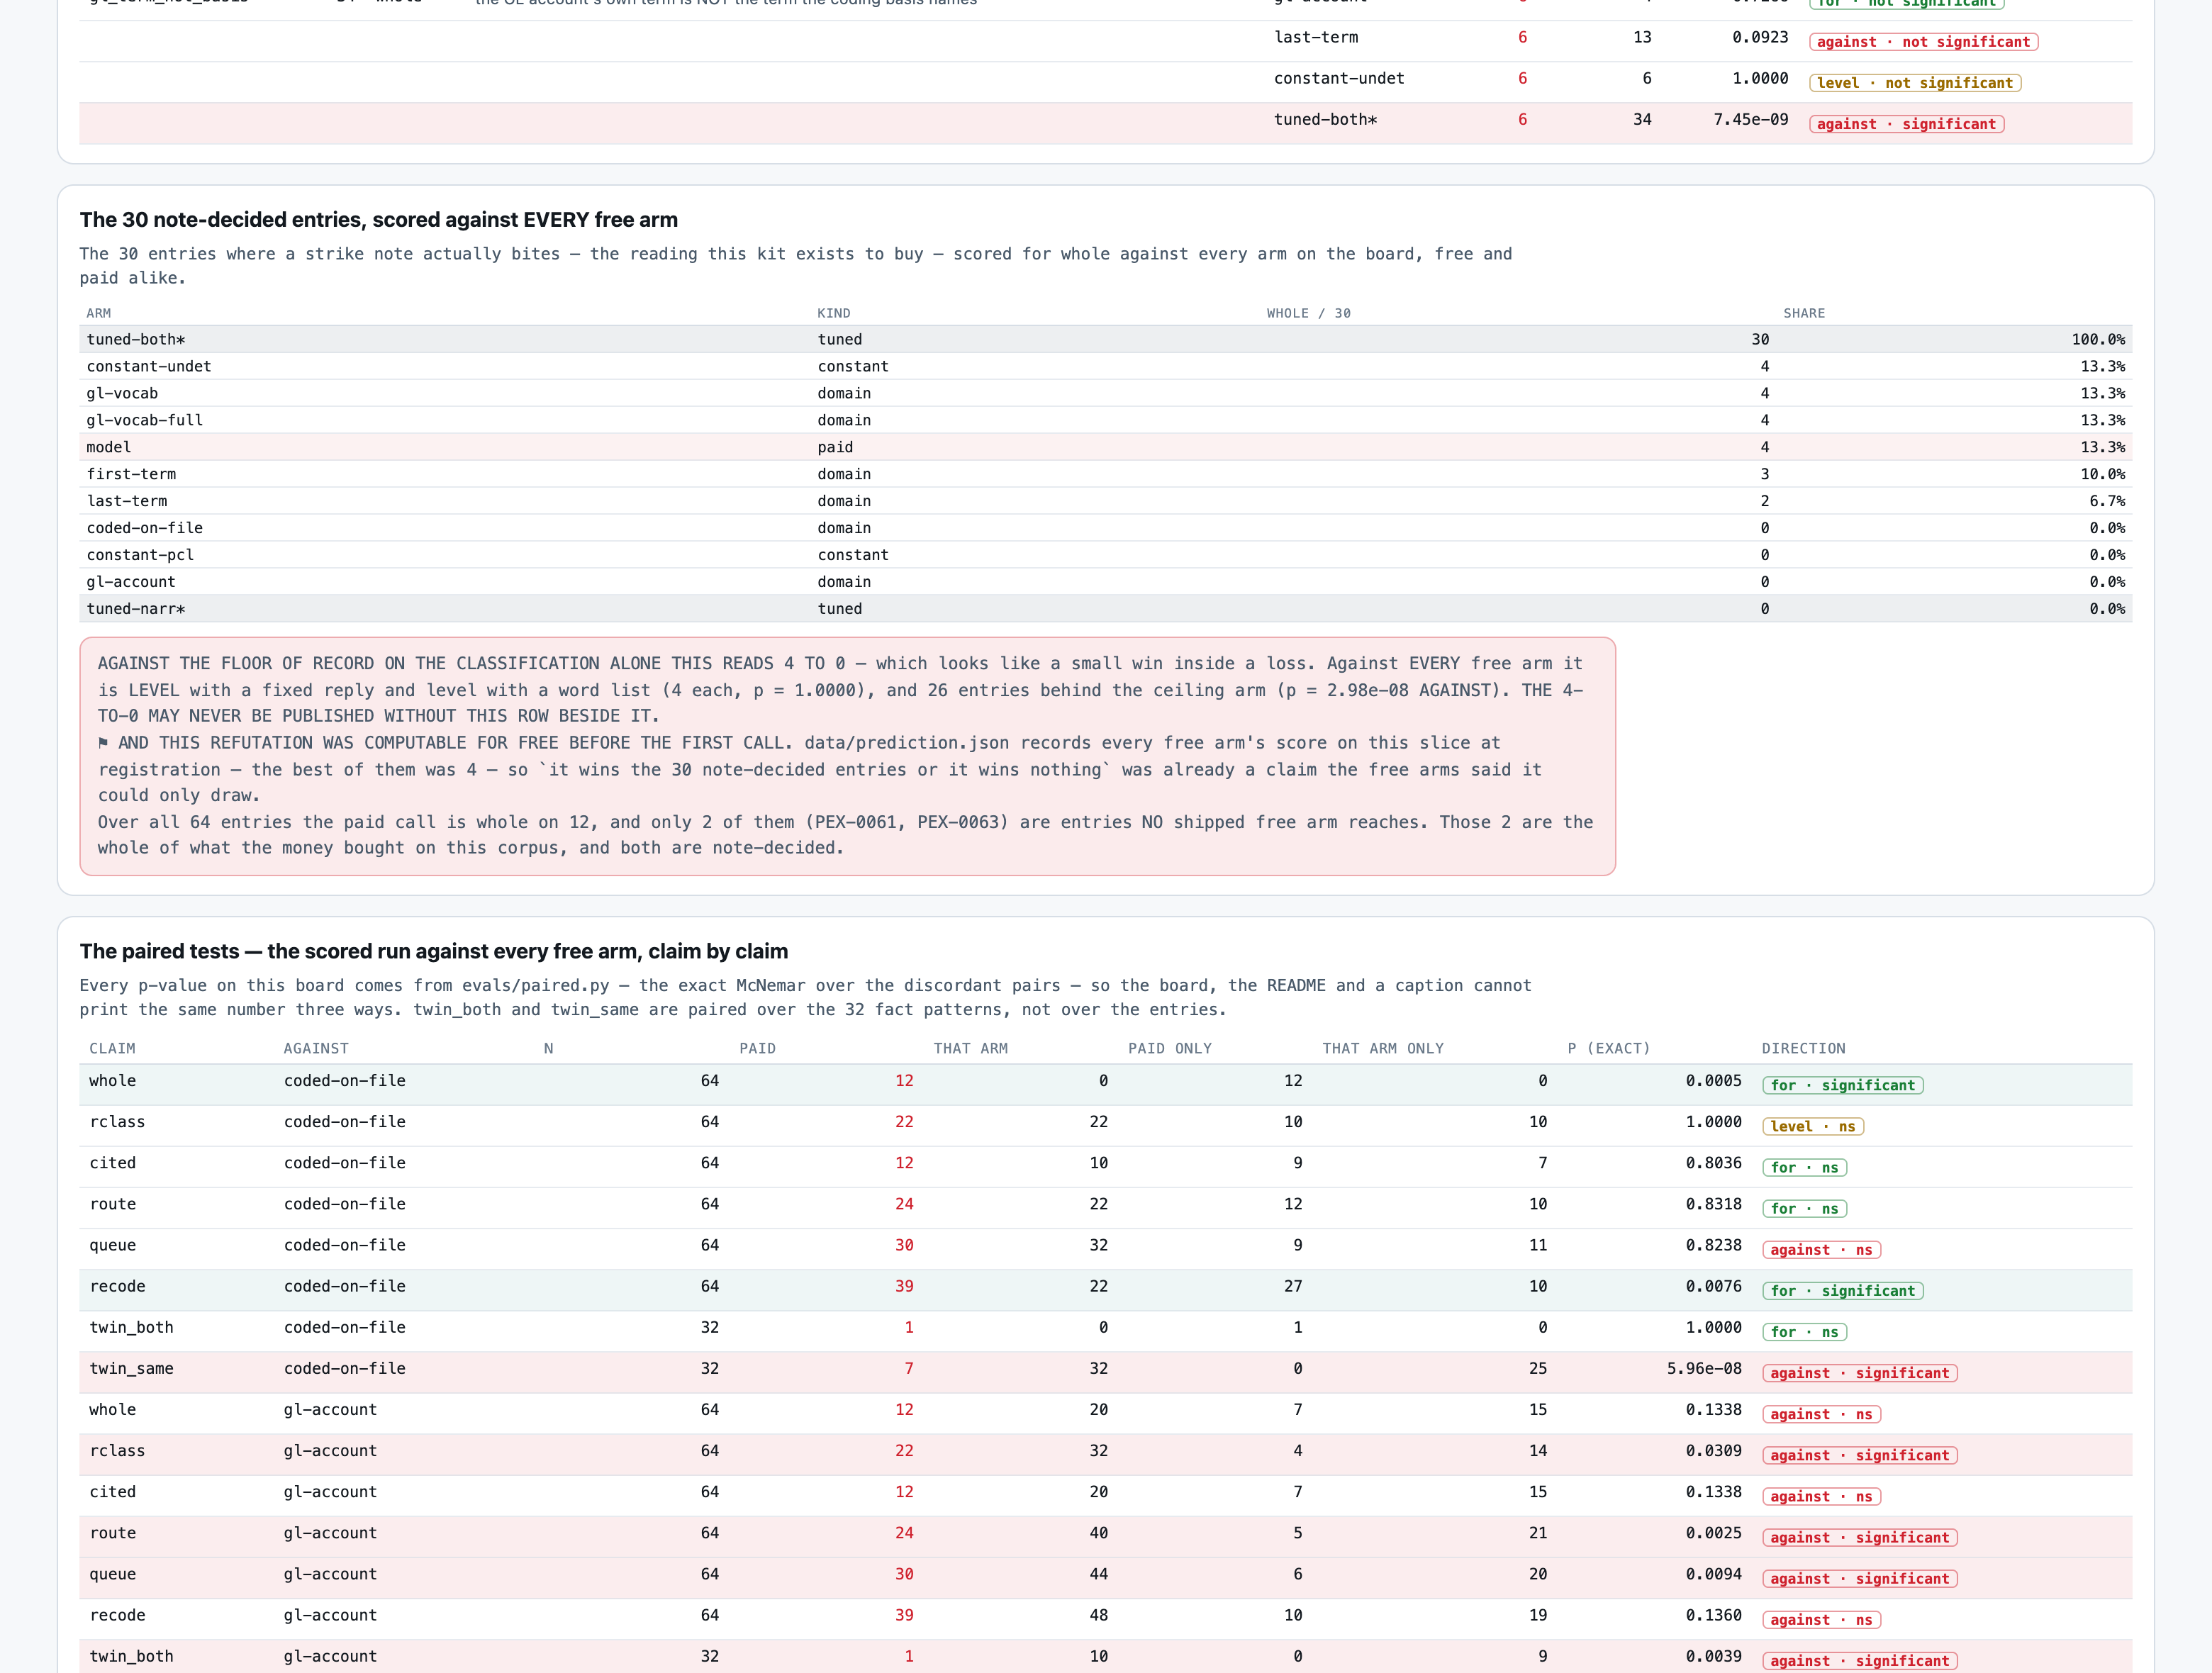Click the THAT ARM ONLY column header
Viewport: 2212px width, 1673px height.
coord(1383,1048)
